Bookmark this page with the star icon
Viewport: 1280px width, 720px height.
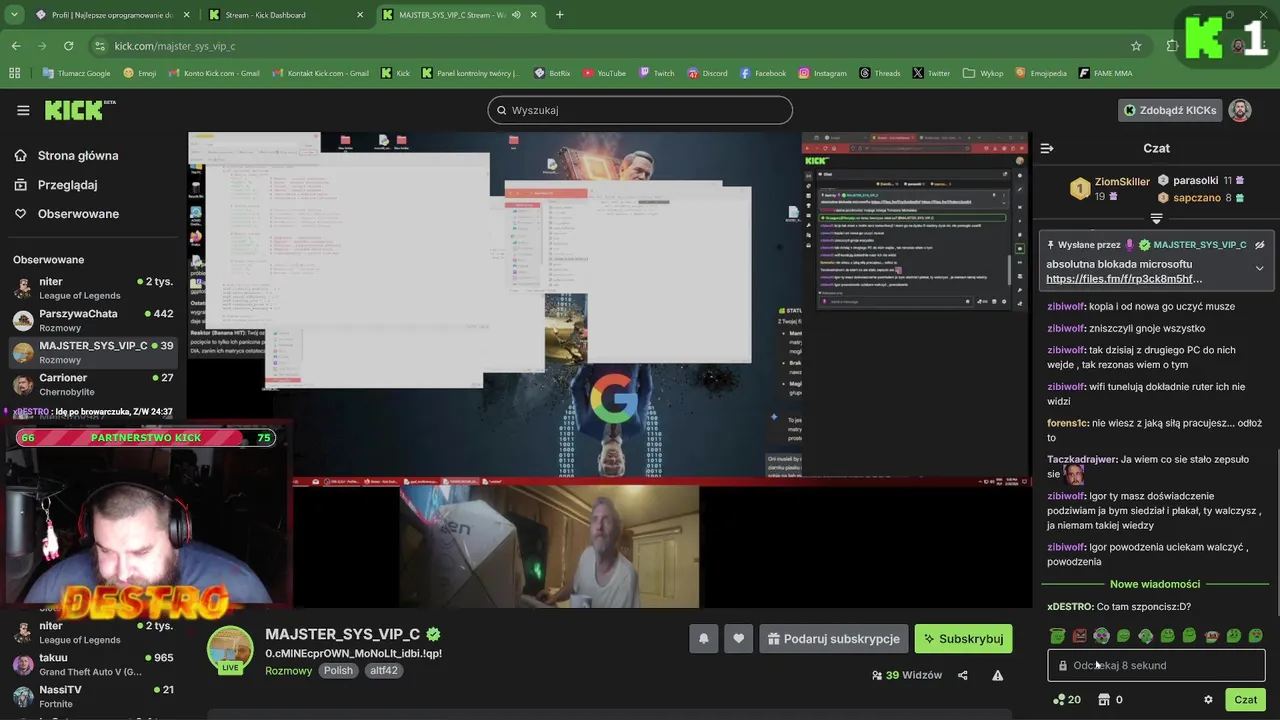click(1136, 46)
